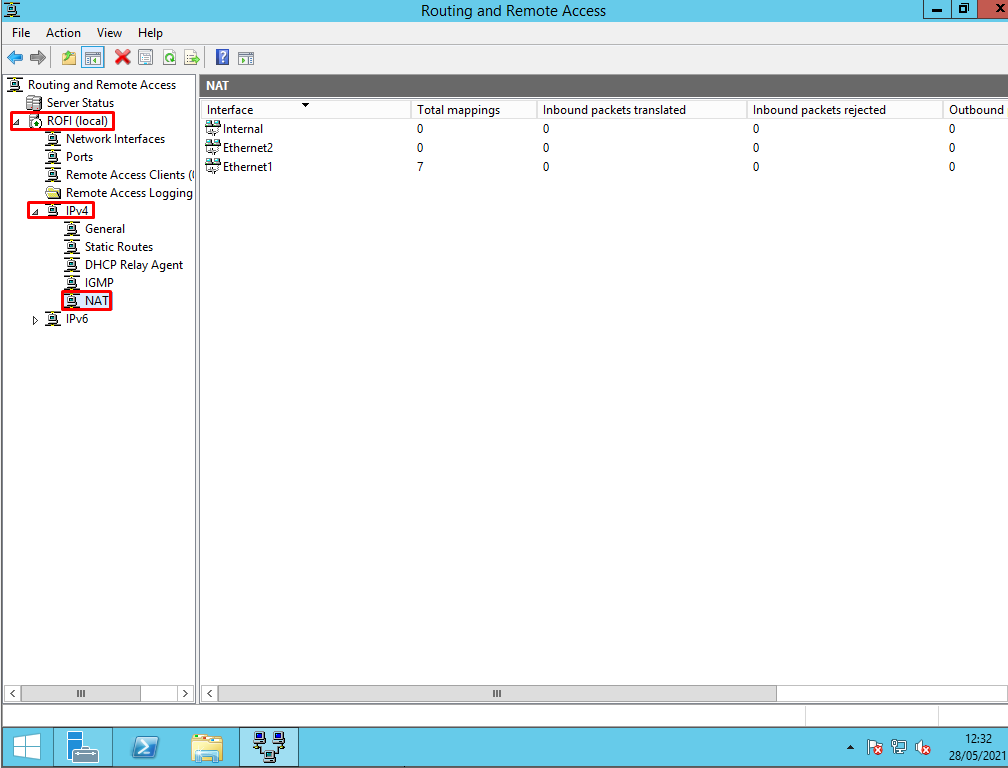Open File Explorer from the taskbar
1008x768 pixels.
pos(207,747)
